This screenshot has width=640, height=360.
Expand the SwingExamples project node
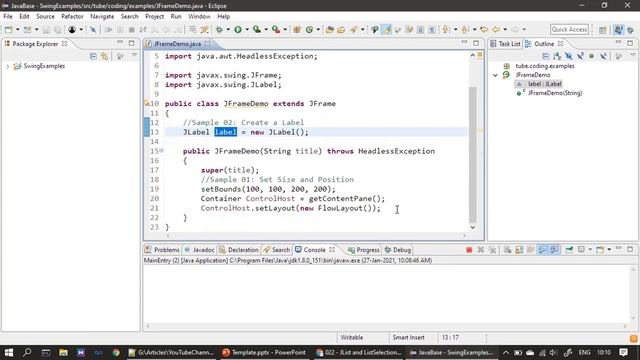coord(7,66)
